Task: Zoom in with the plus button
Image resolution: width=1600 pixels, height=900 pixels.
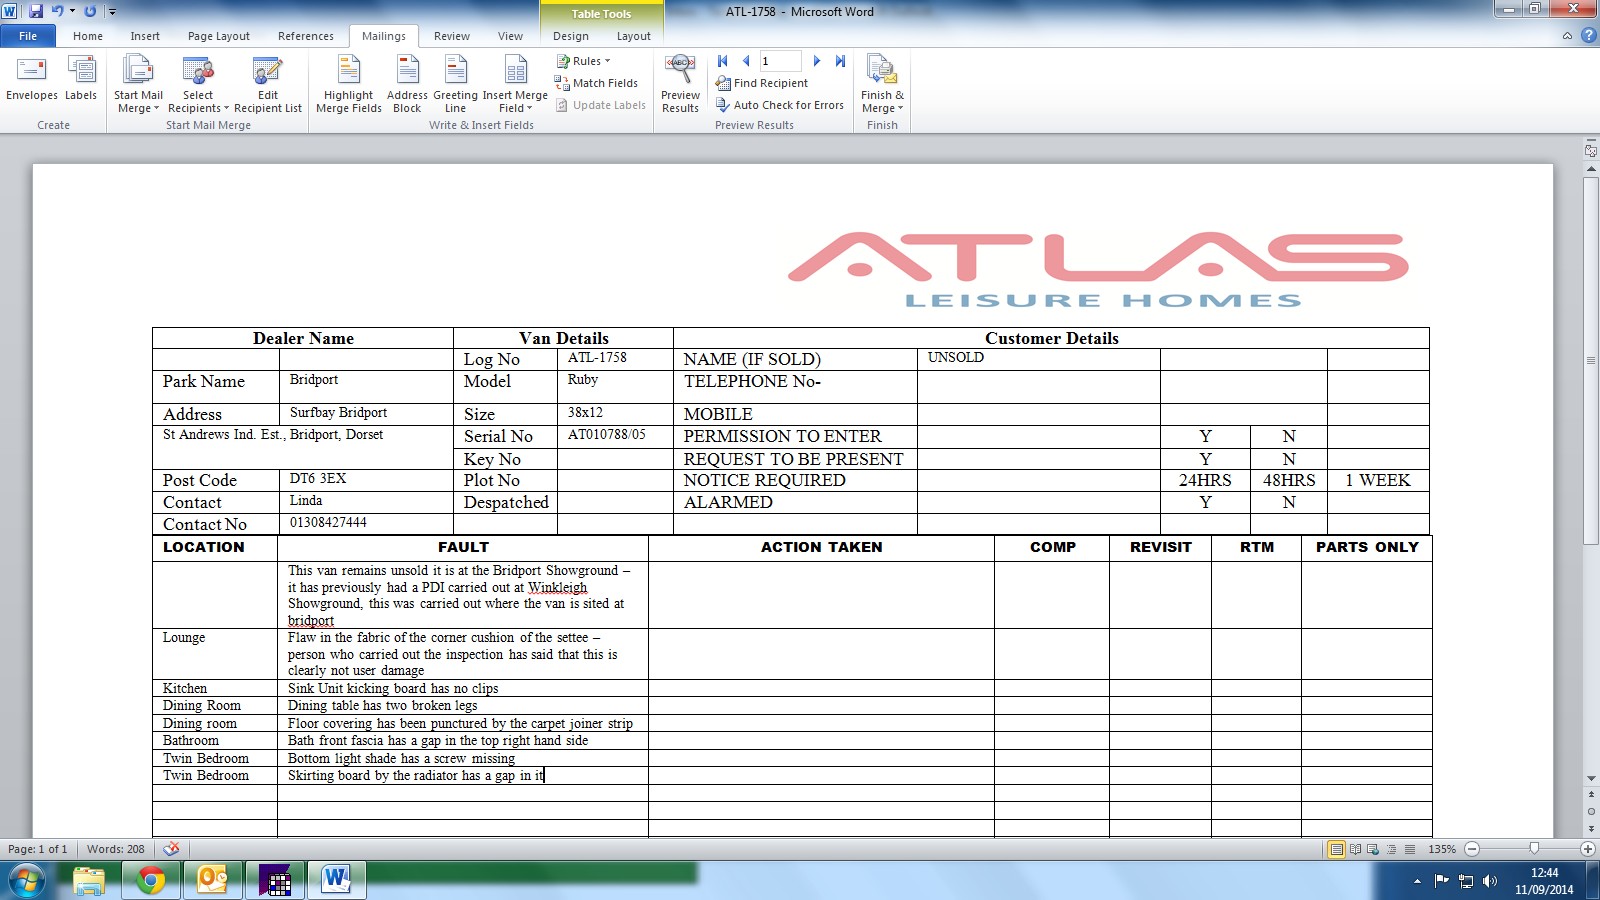Action: pos(1587,849)
